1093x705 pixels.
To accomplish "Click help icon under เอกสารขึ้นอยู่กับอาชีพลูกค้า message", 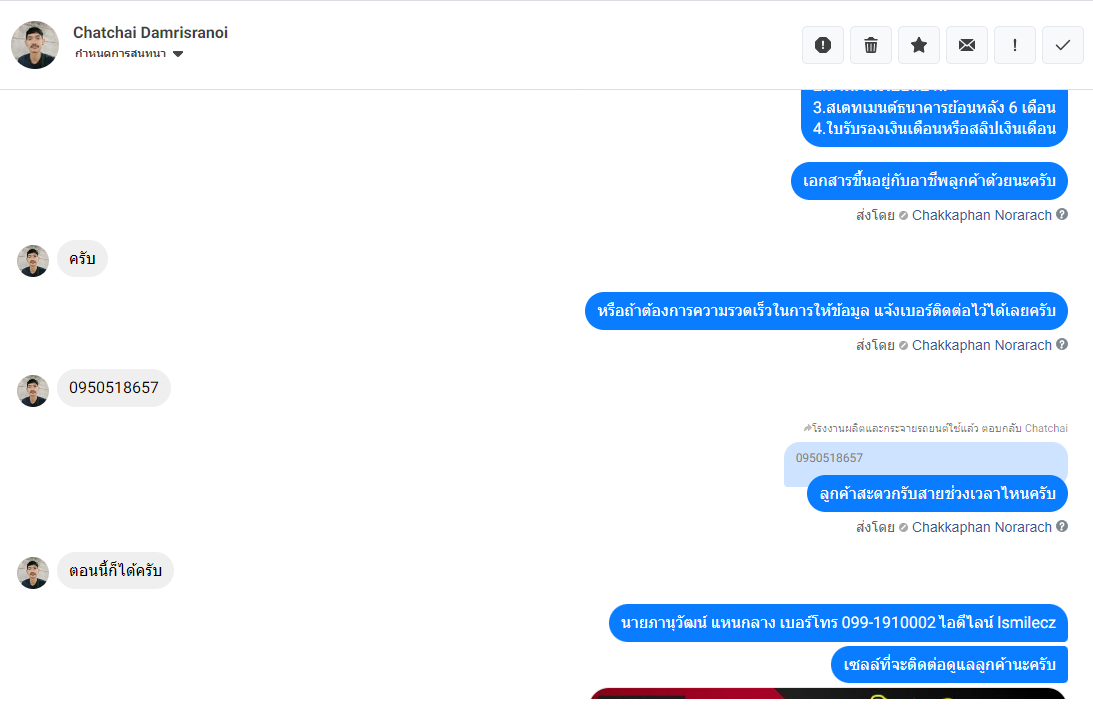I will tap(1062, 214).
